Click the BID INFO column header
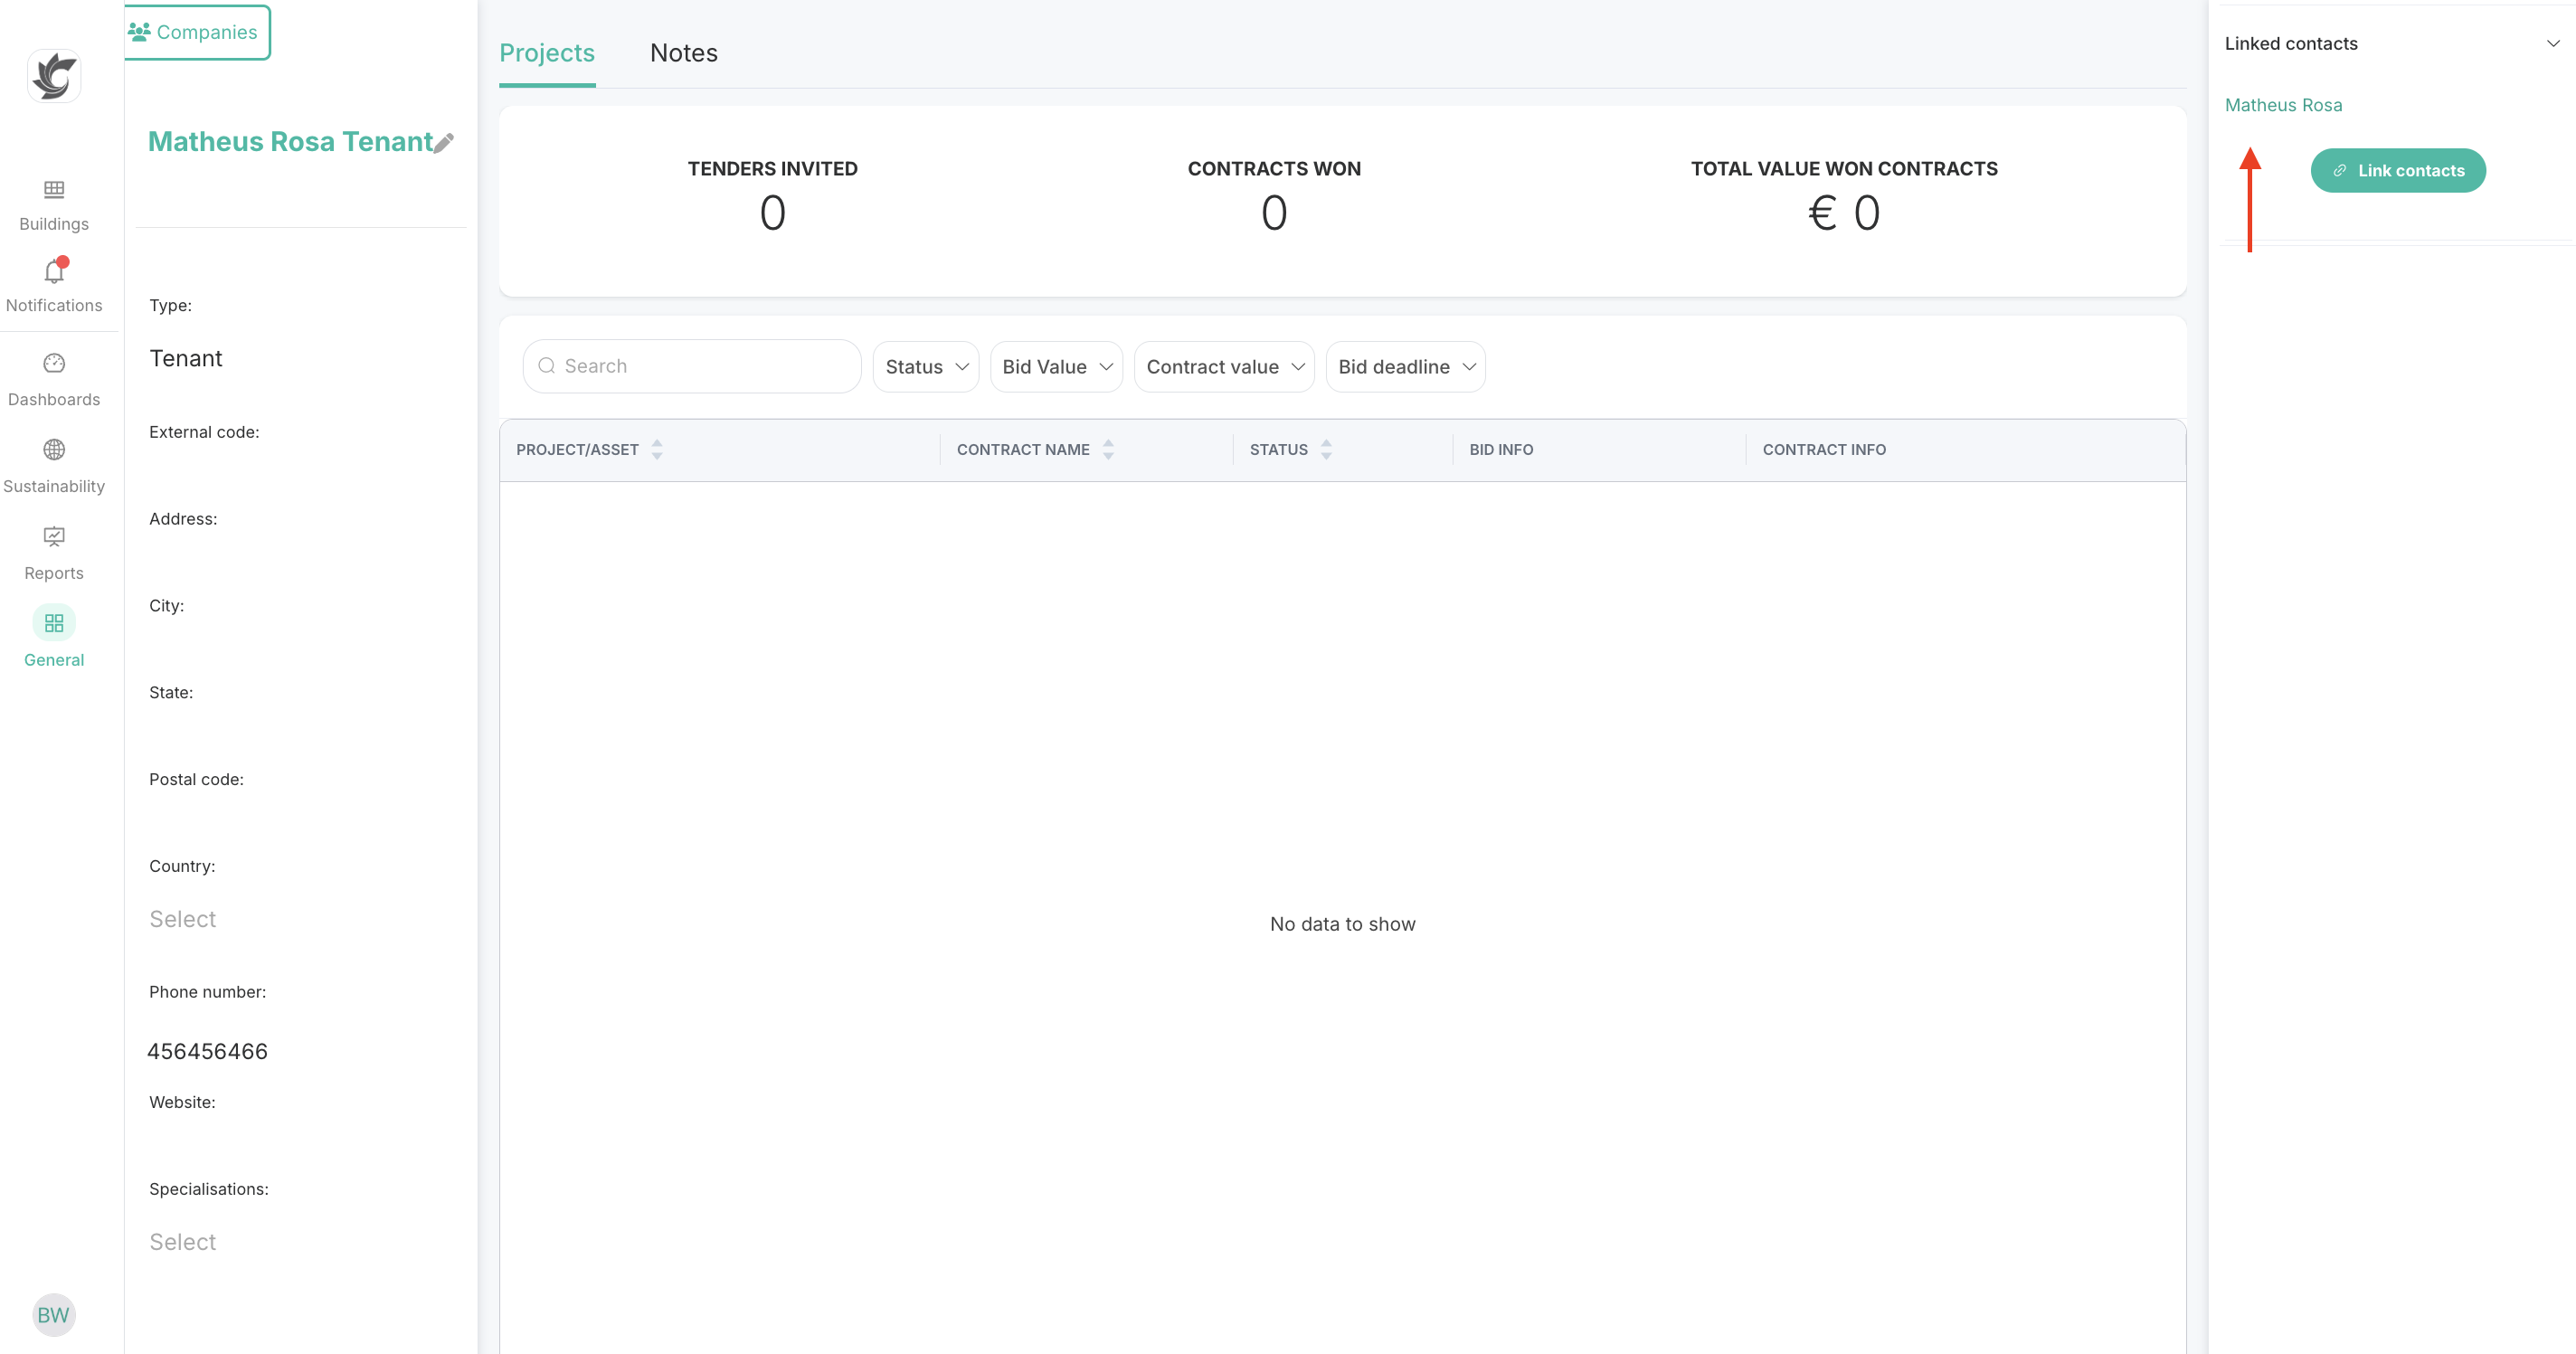This screenshot has height=1354, width=2576. click(1500, 450)
